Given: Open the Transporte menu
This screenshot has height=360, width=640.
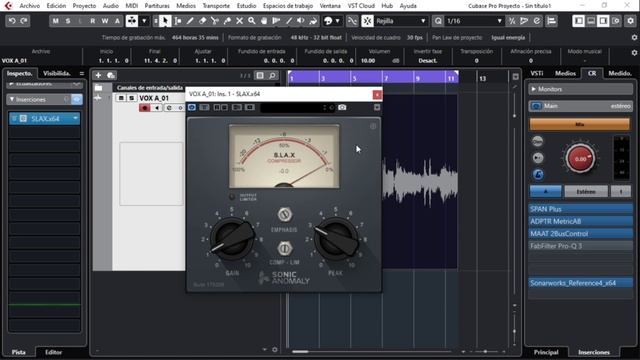Looking at the screenshot, I should pos(216,6).
